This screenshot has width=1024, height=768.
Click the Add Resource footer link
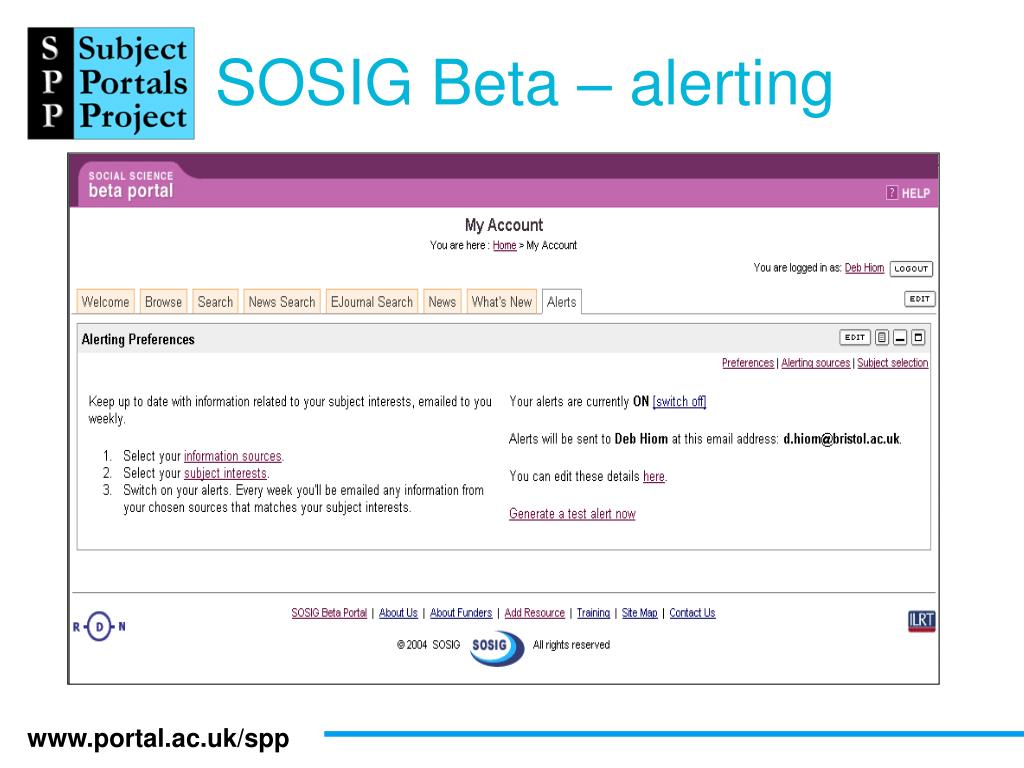535,613
